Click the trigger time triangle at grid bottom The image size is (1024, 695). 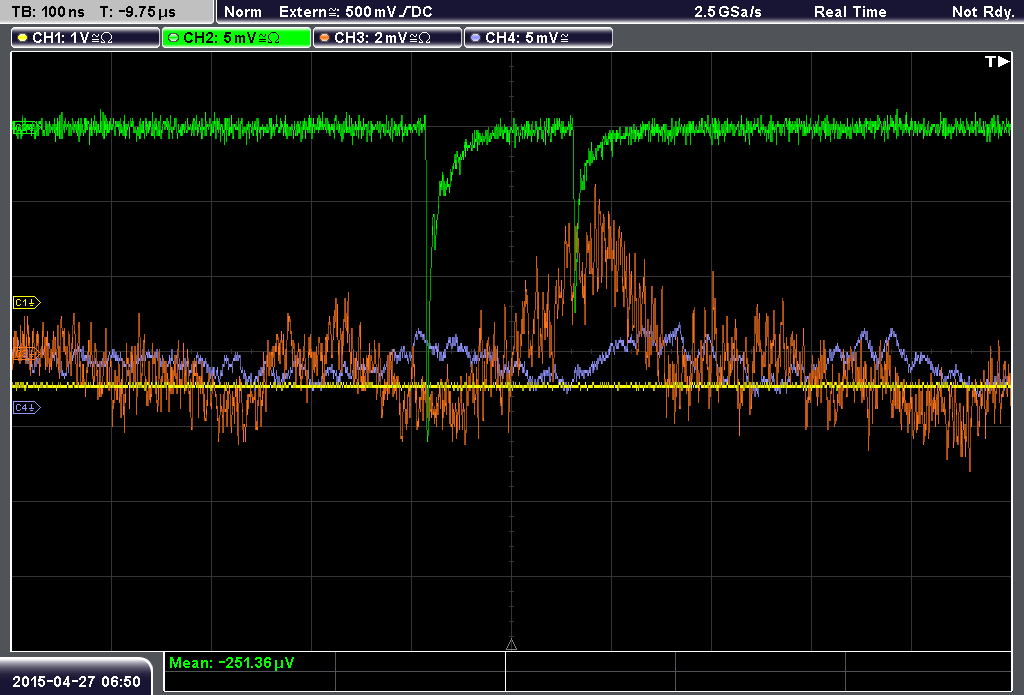pyautogui.click(x=511, y=645)
